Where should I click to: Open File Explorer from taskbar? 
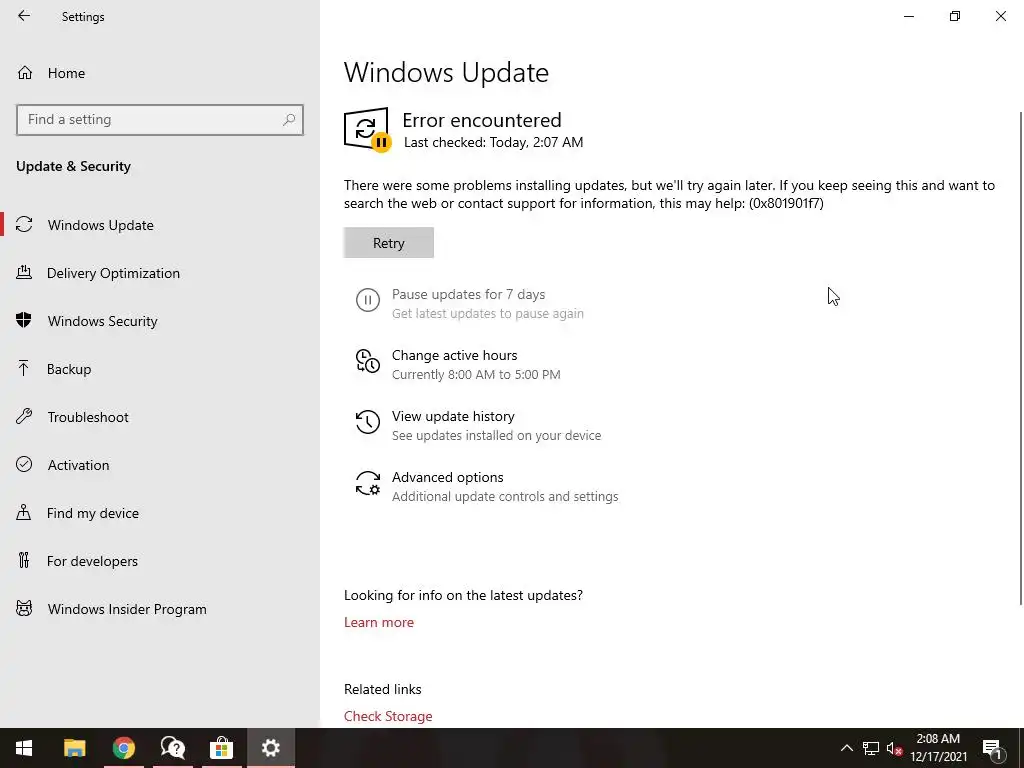click(x=74, y=748)
